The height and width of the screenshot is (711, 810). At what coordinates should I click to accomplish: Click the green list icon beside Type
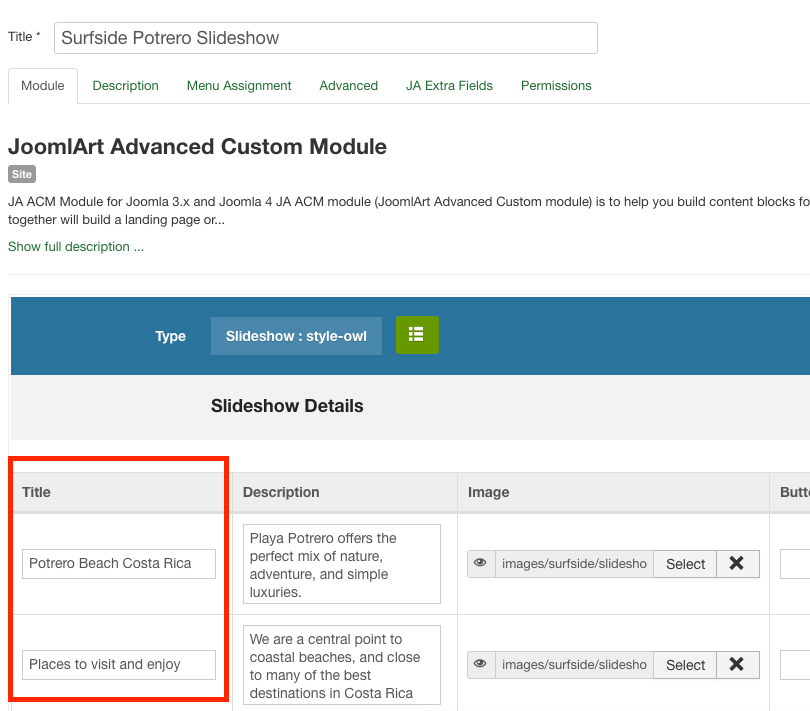pyautogui.click(x=417, y=335)
